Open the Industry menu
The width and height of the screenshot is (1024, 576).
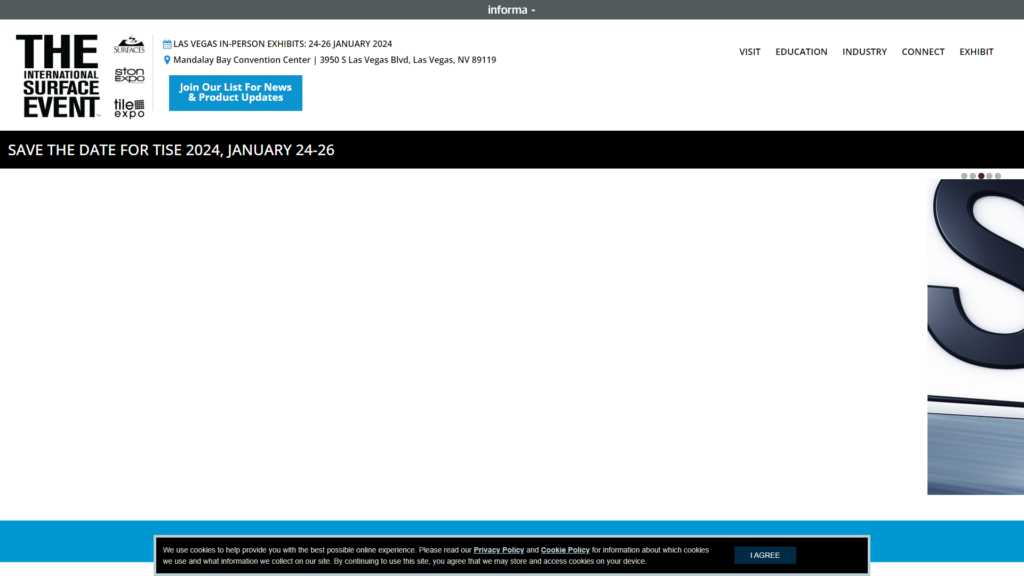pyautogui.click(x=865, y=52)
